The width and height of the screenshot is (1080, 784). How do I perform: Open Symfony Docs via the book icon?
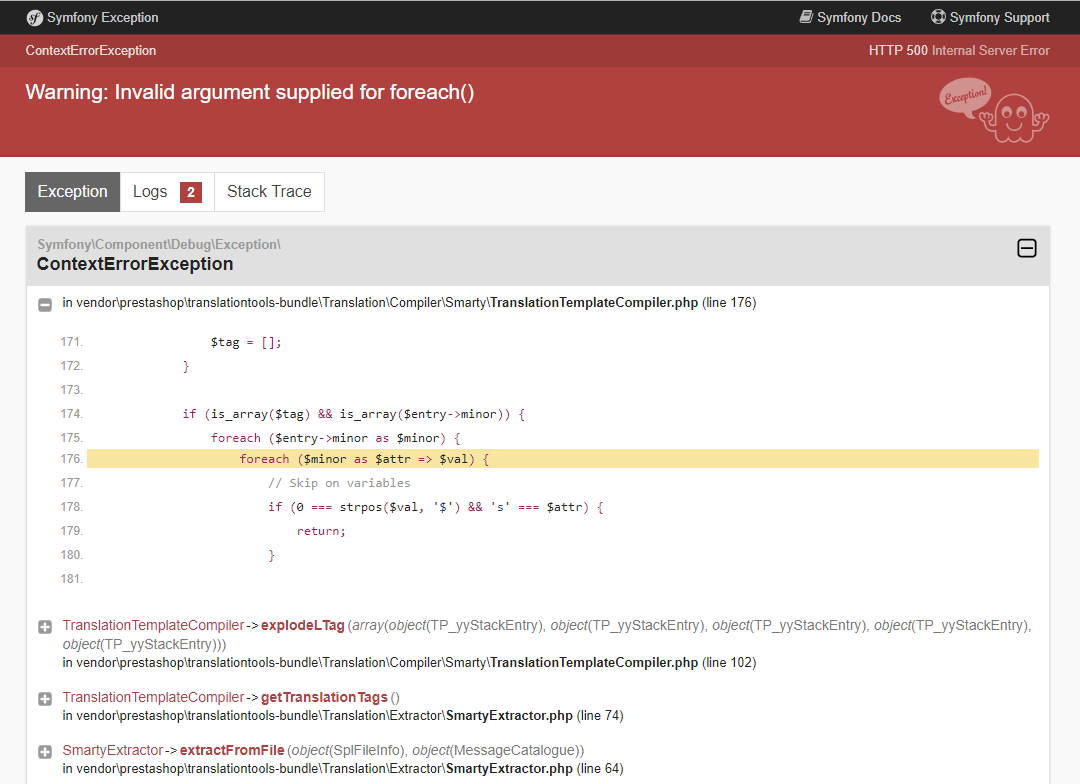[x=804, y=17]
